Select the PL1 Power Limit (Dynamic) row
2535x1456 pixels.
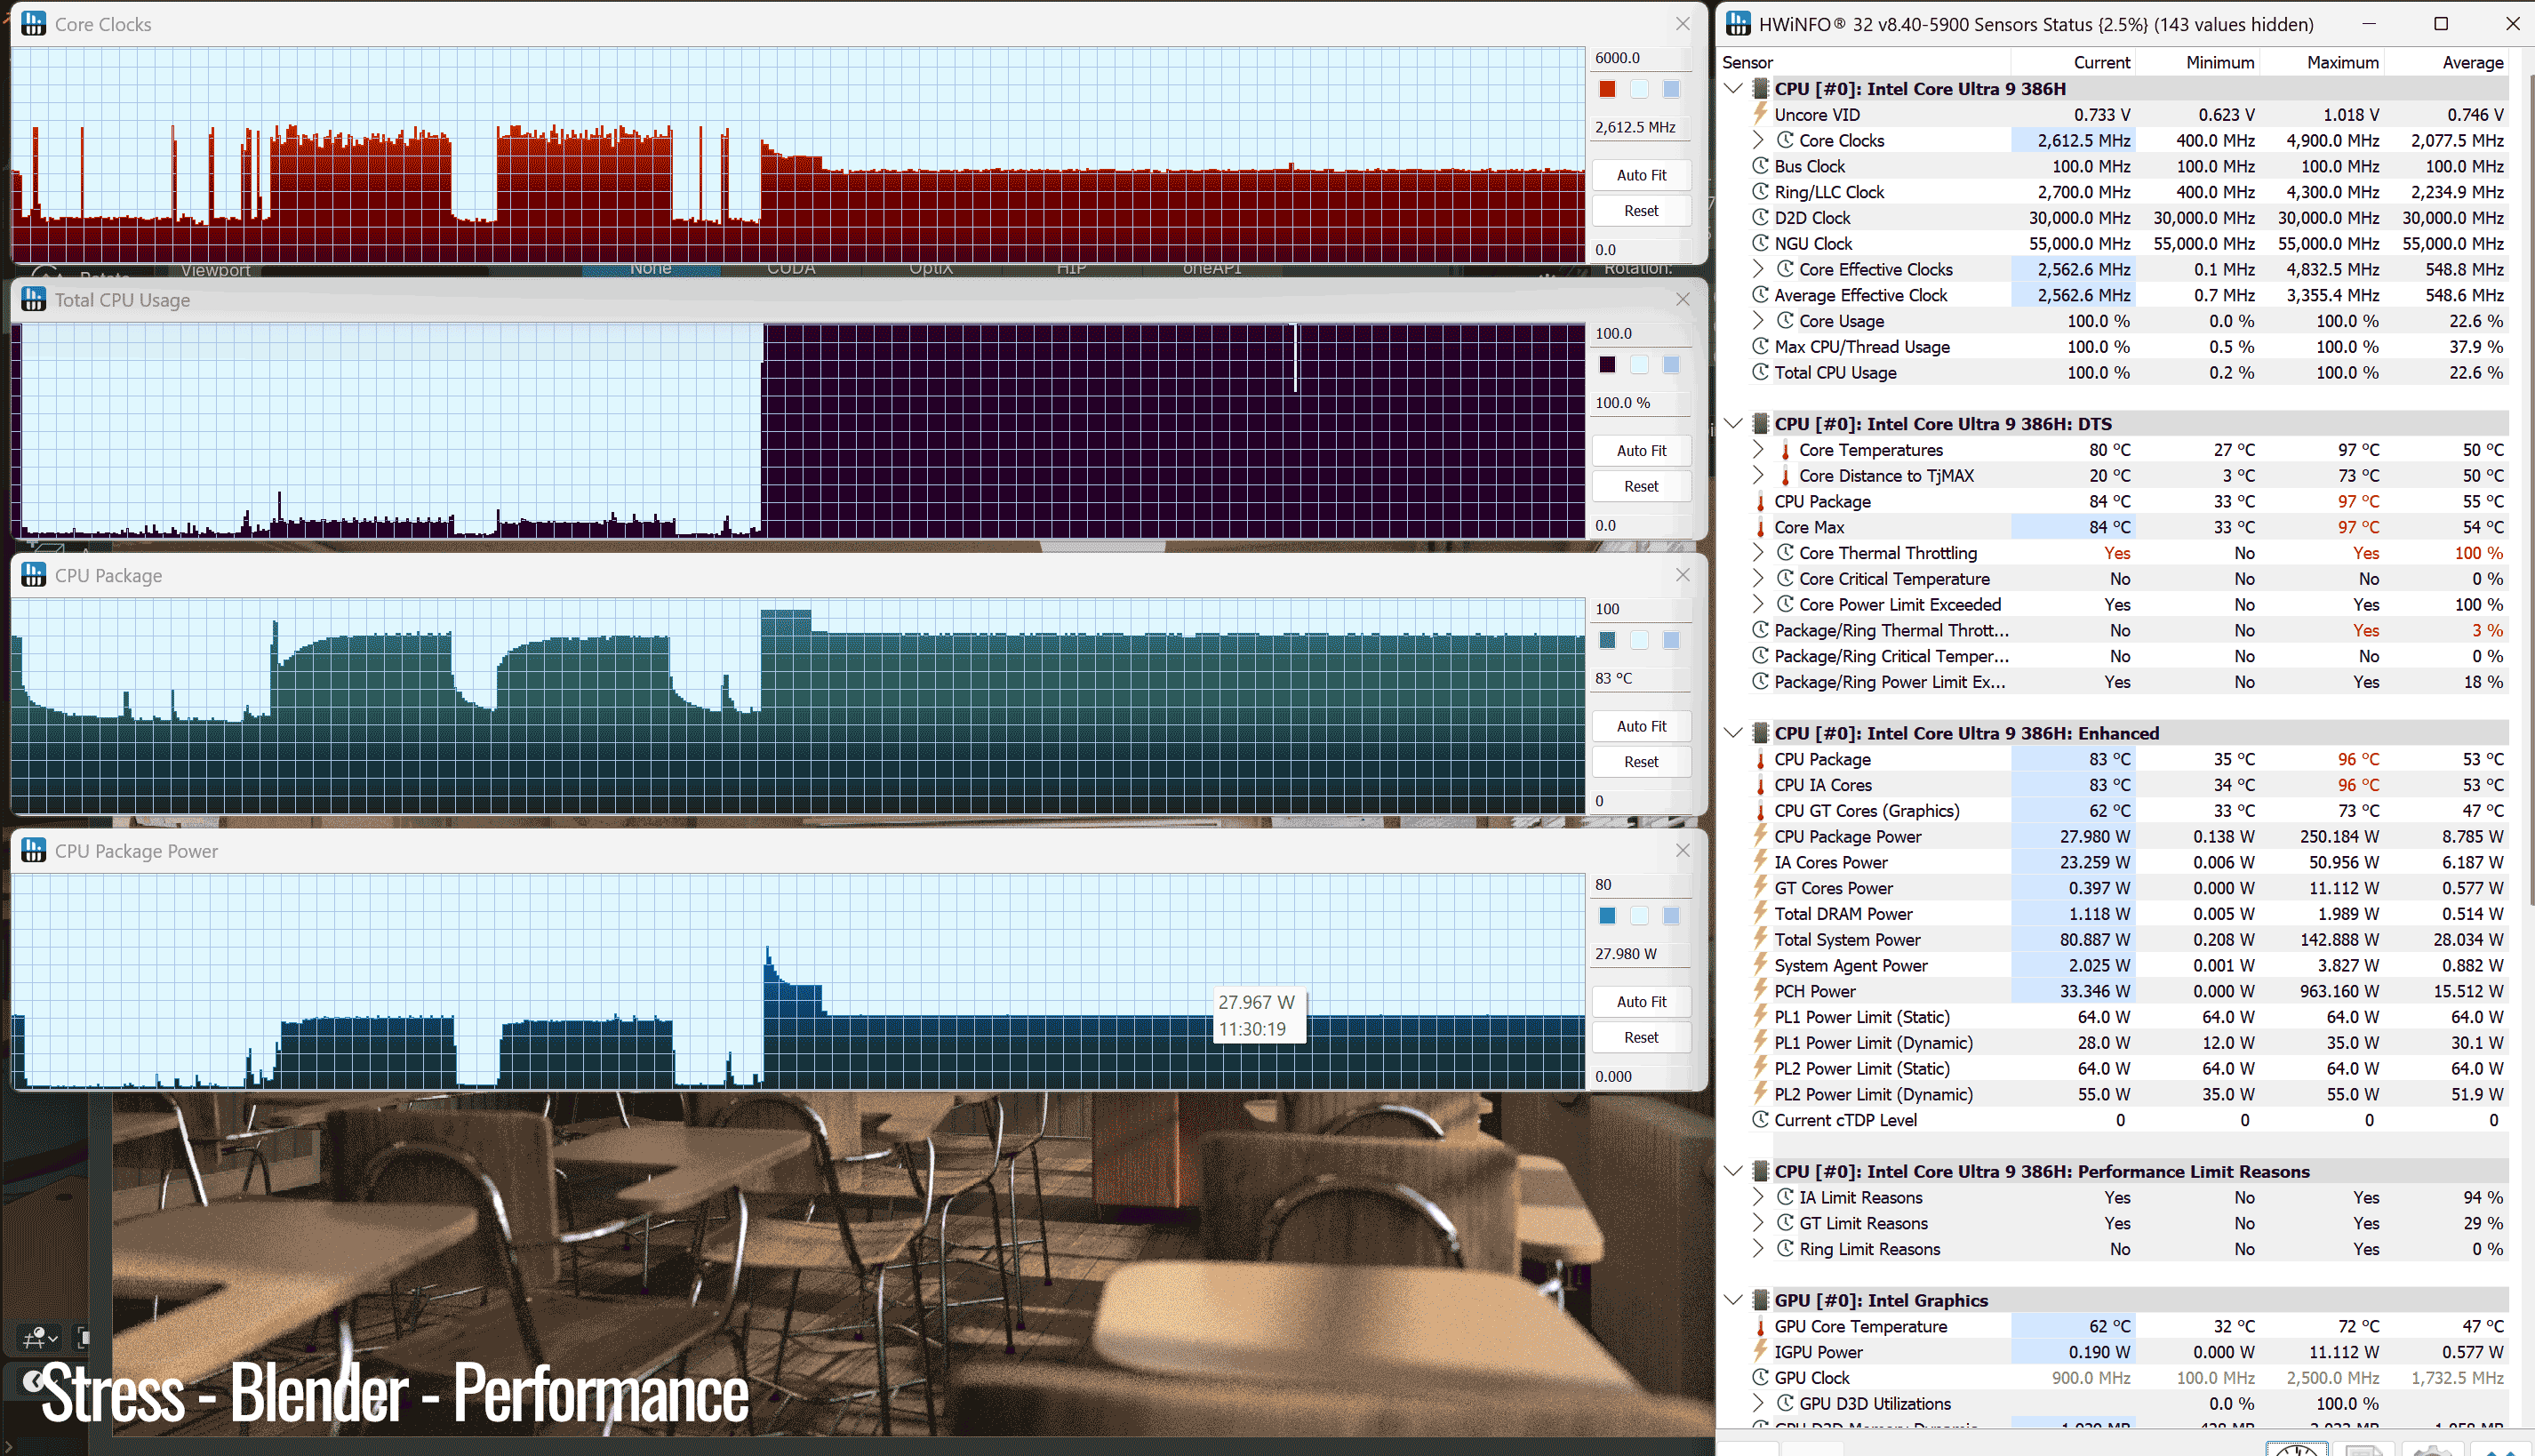pos(2129,1042)
